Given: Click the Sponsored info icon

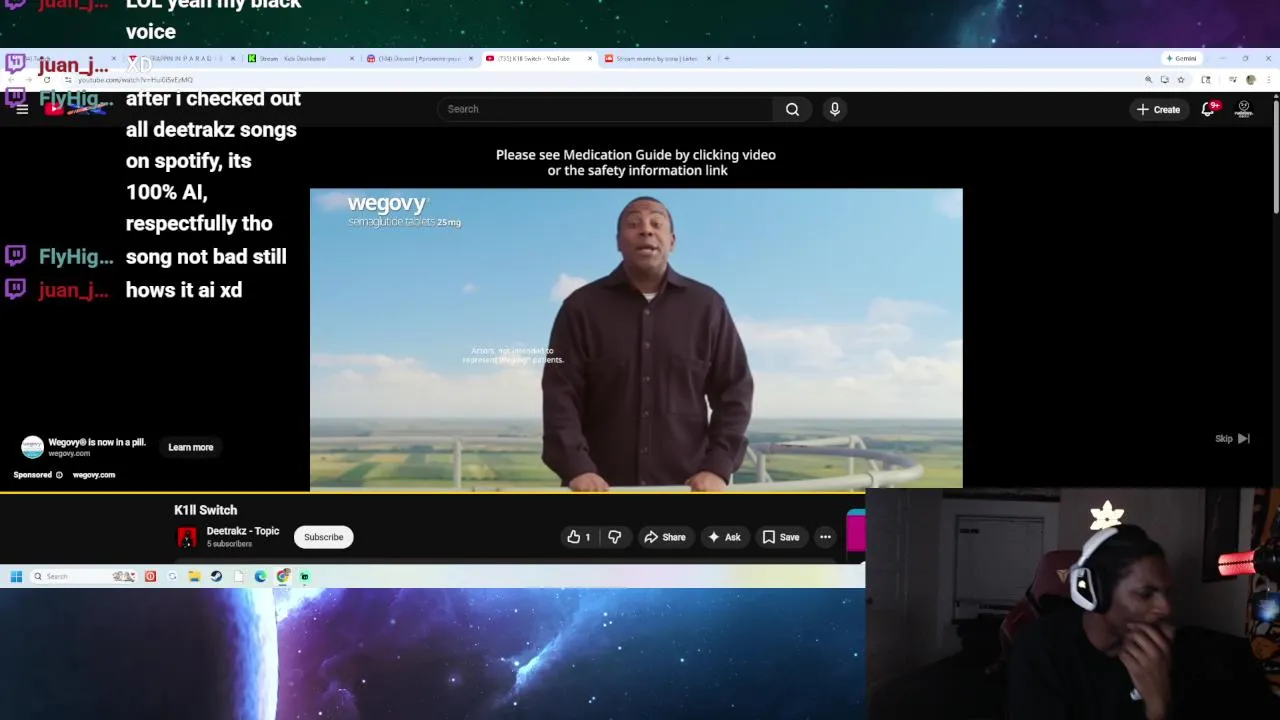Looking at the screenshot, I should (59, 475).
